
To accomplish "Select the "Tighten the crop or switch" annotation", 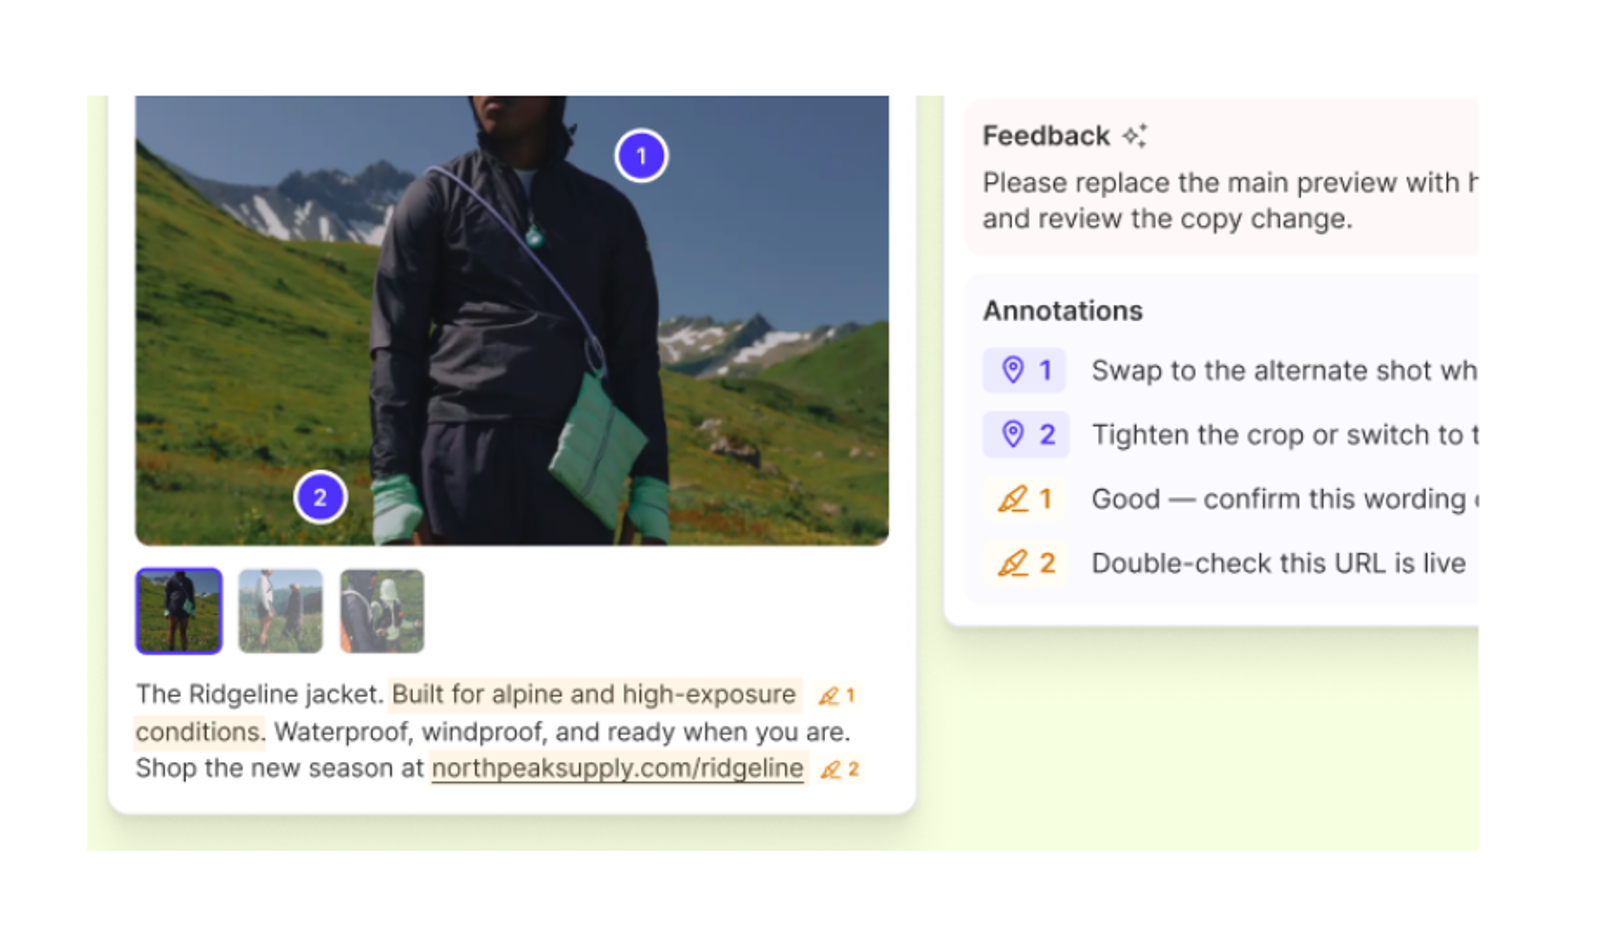I will [x=1285, y=434].
